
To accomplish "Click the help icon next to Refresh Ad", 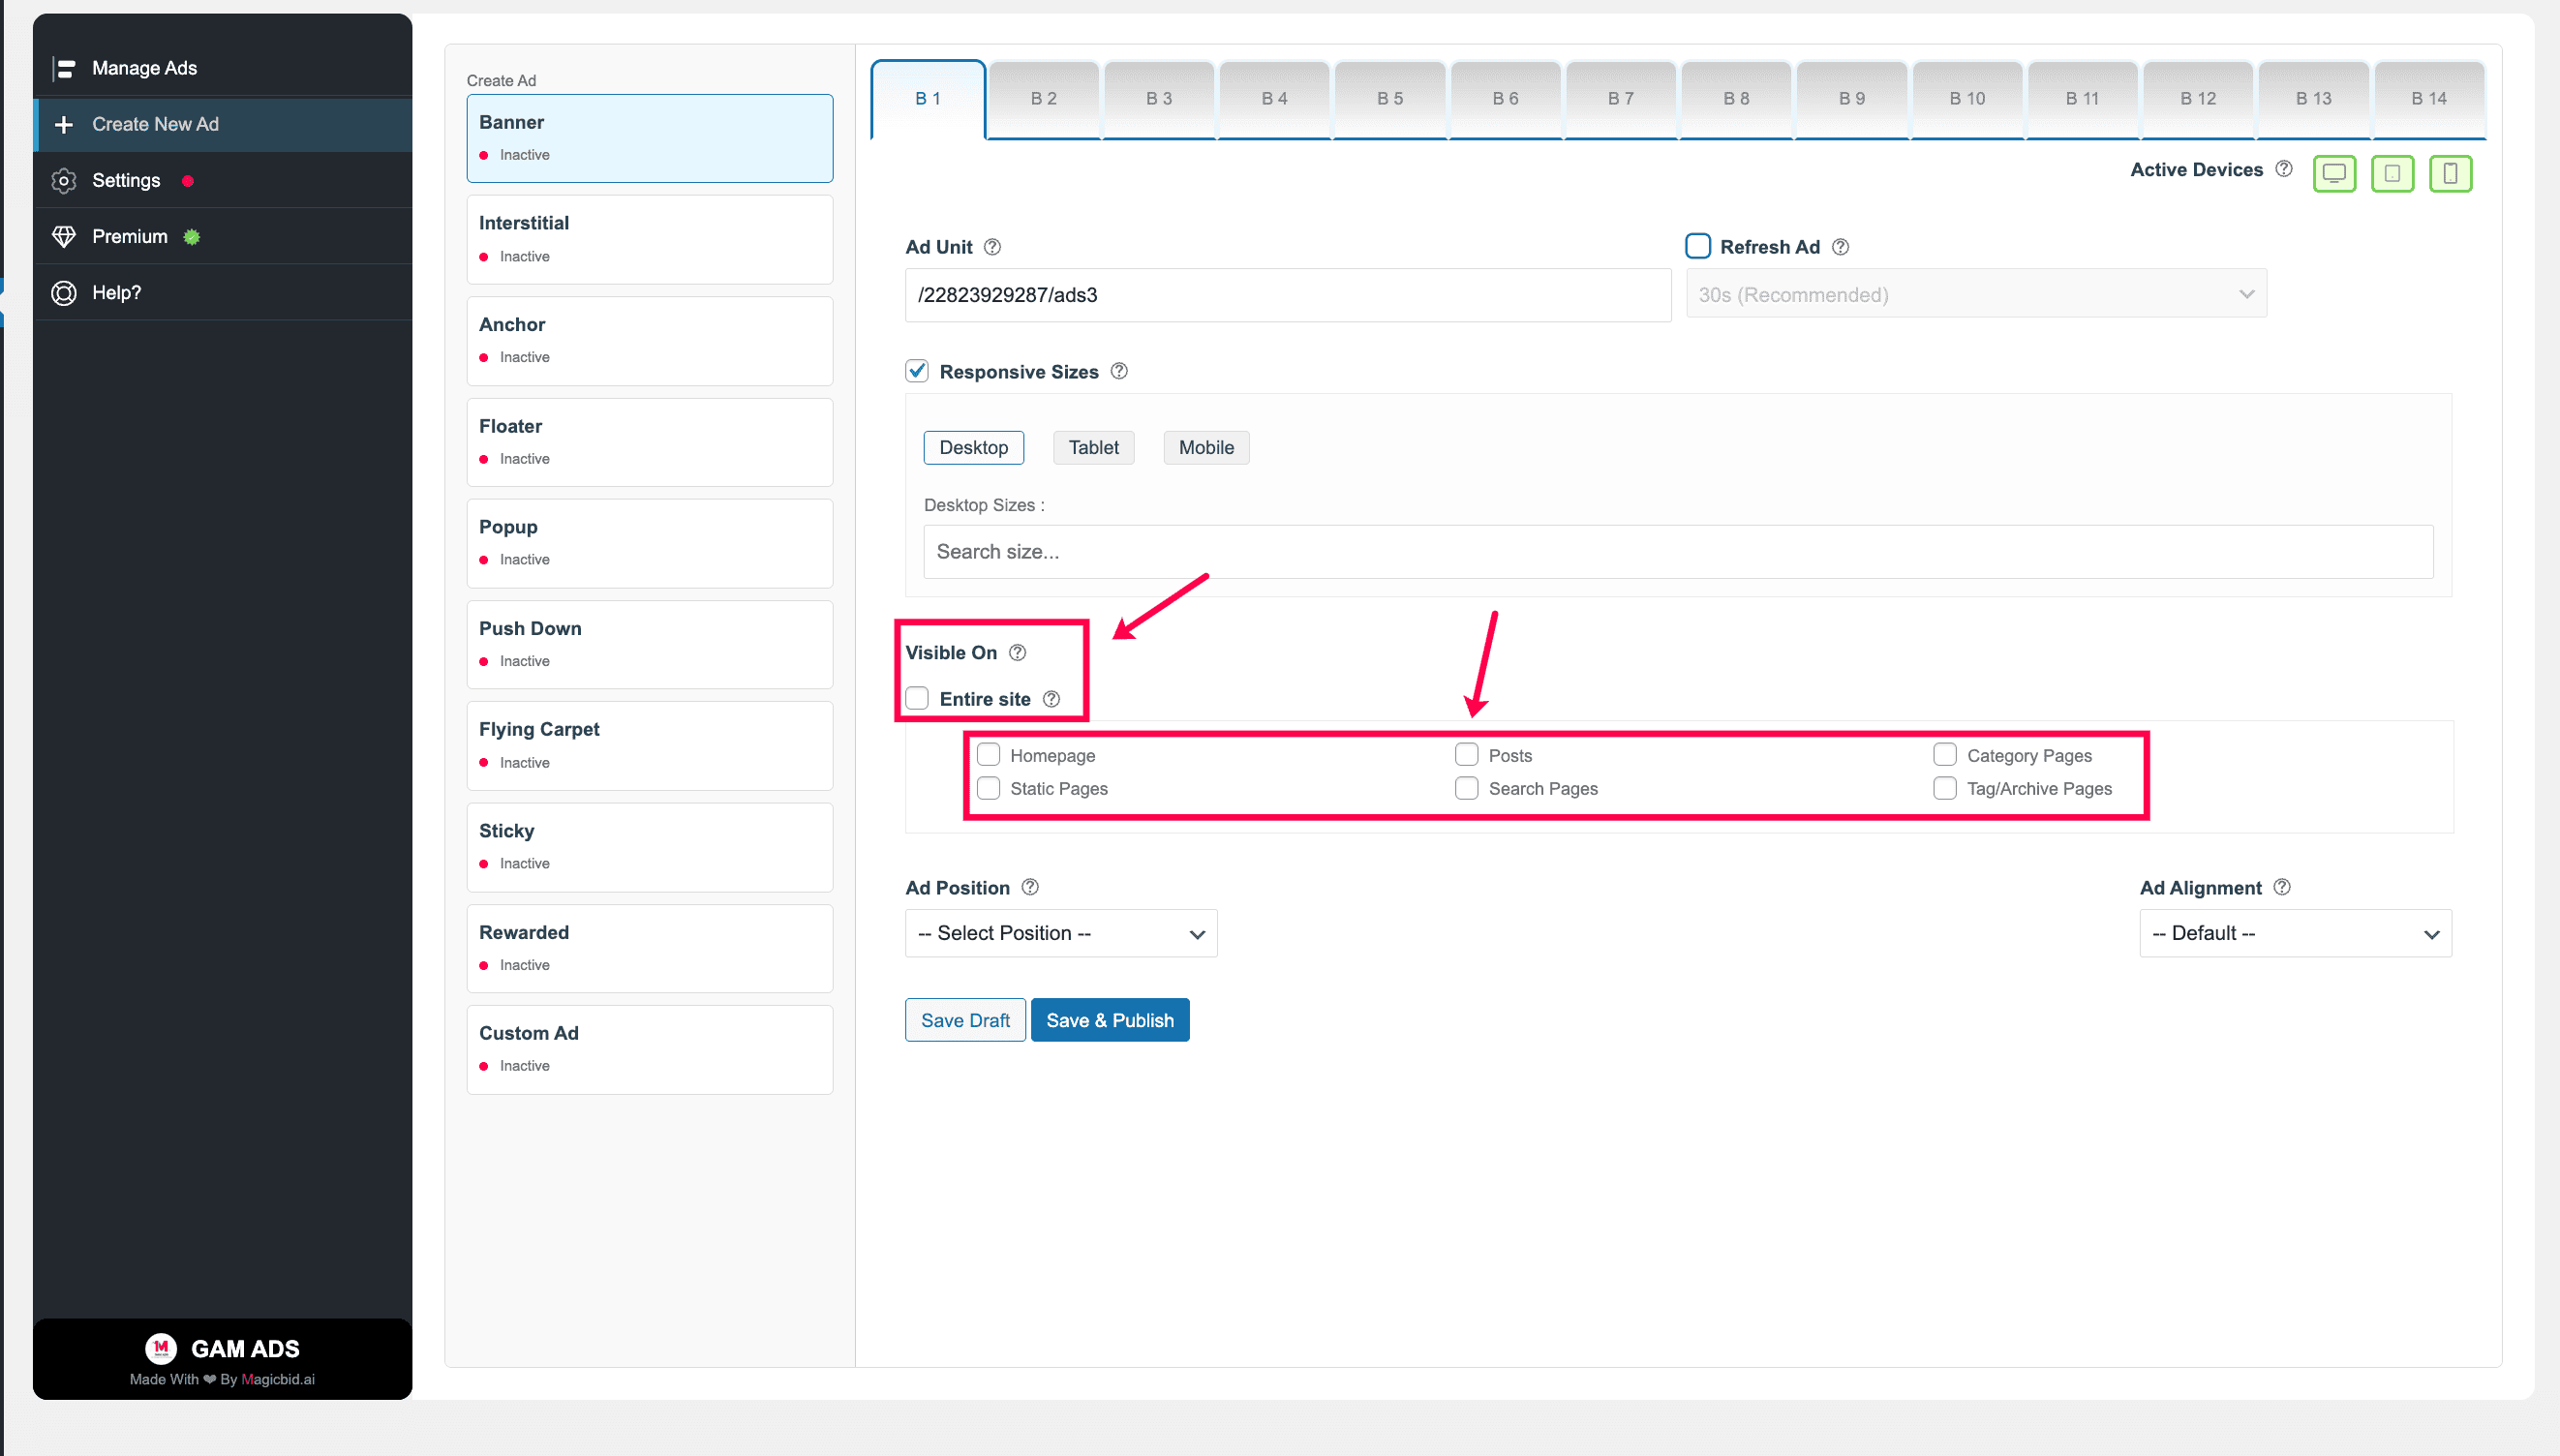I will (1840, 246).
